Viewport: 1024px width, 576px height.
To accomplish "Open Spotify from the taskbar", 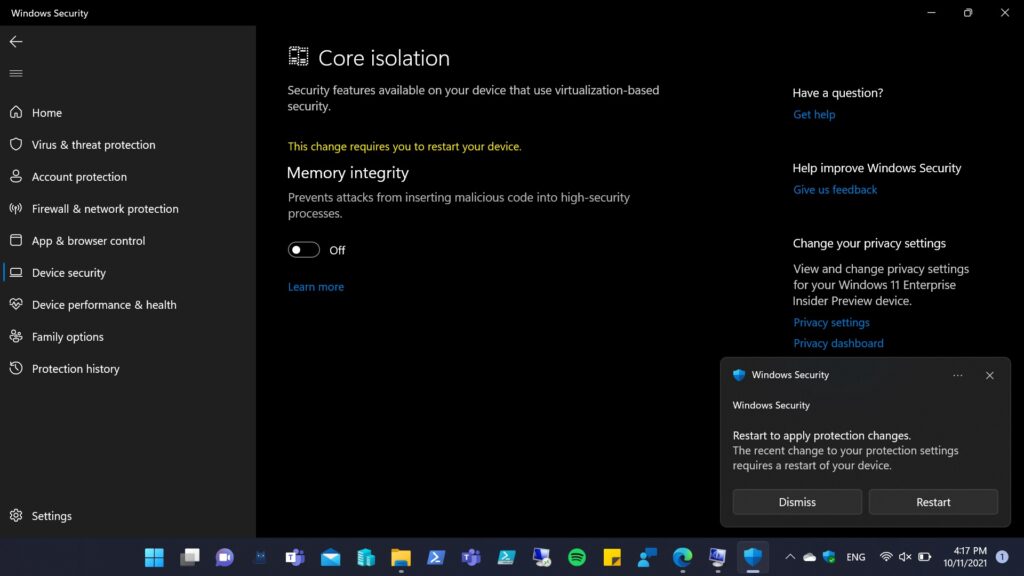I will (x=577, y=557).
